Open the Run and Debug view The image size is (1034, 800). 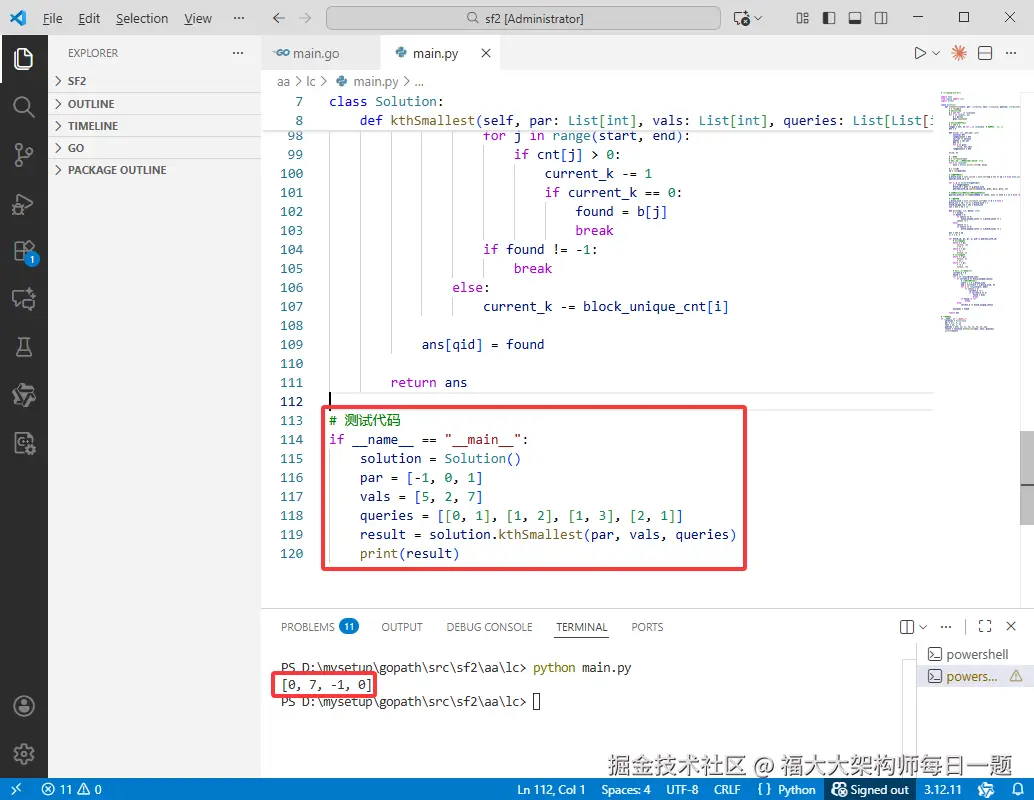[x=24, y=204]
